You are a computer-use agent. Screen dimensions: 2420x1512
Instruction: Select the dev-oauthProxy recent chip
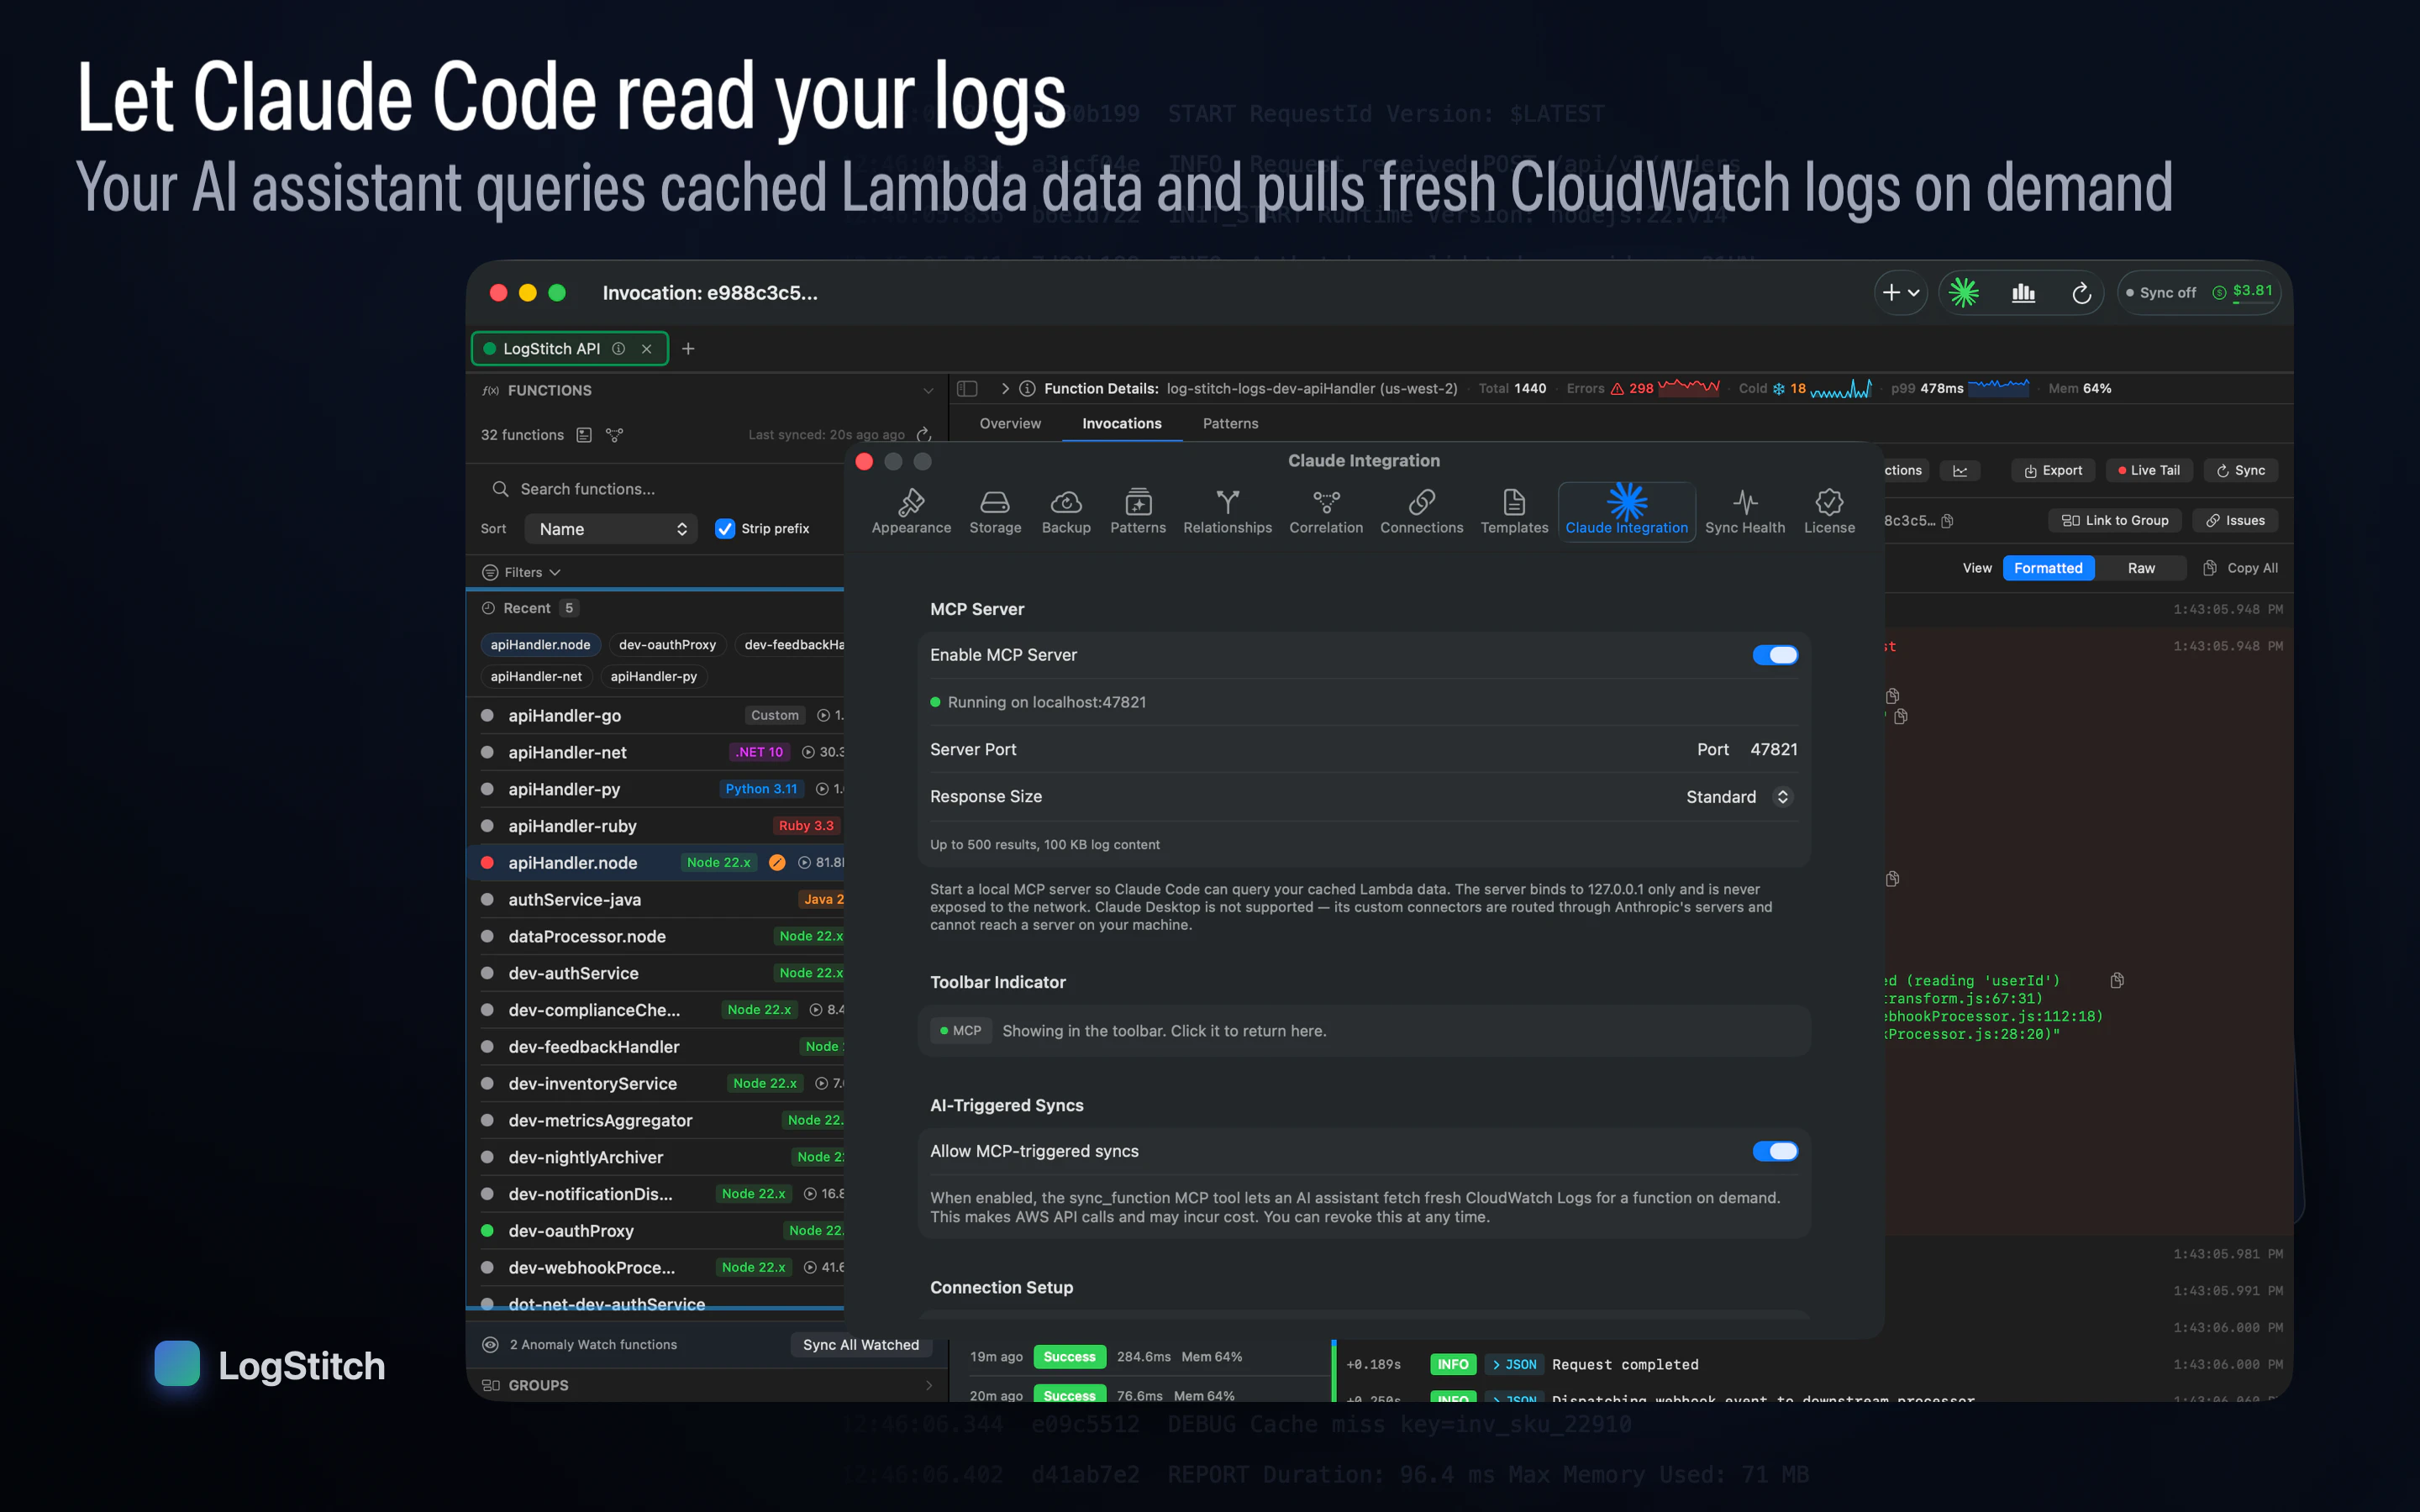coord(667,644)
